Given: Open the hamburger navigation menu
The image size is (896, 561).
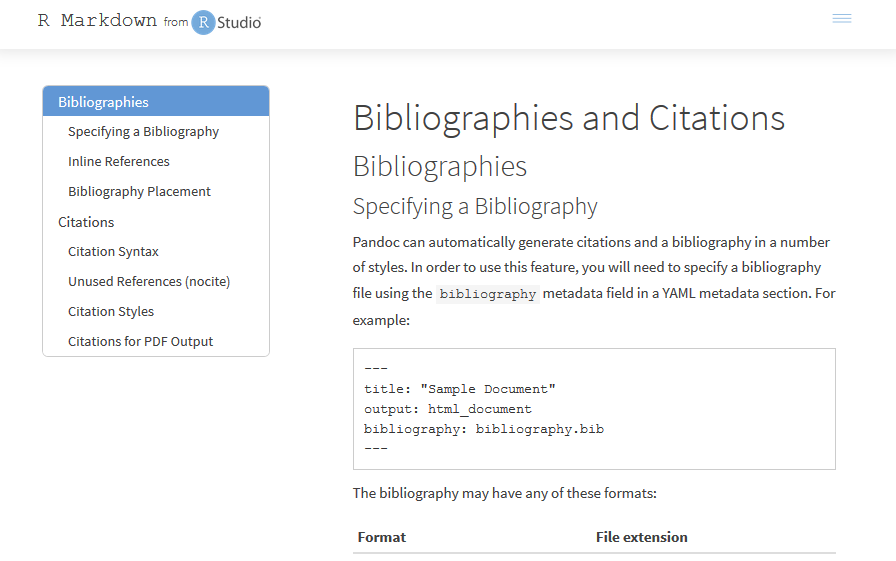Looking at the screenshot, I should pyautogui.click(x=842, y=19).
